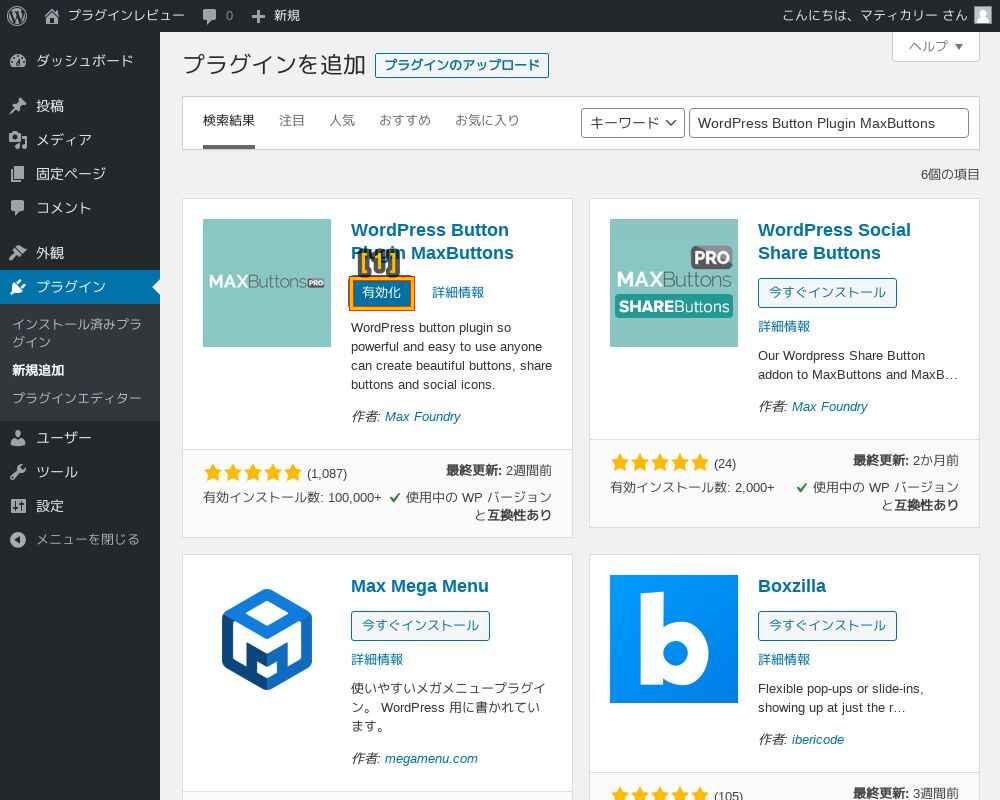Open the キーワード search type dropdown
1000x800 pixels.
pyautogui.click(x=633, y=123)
